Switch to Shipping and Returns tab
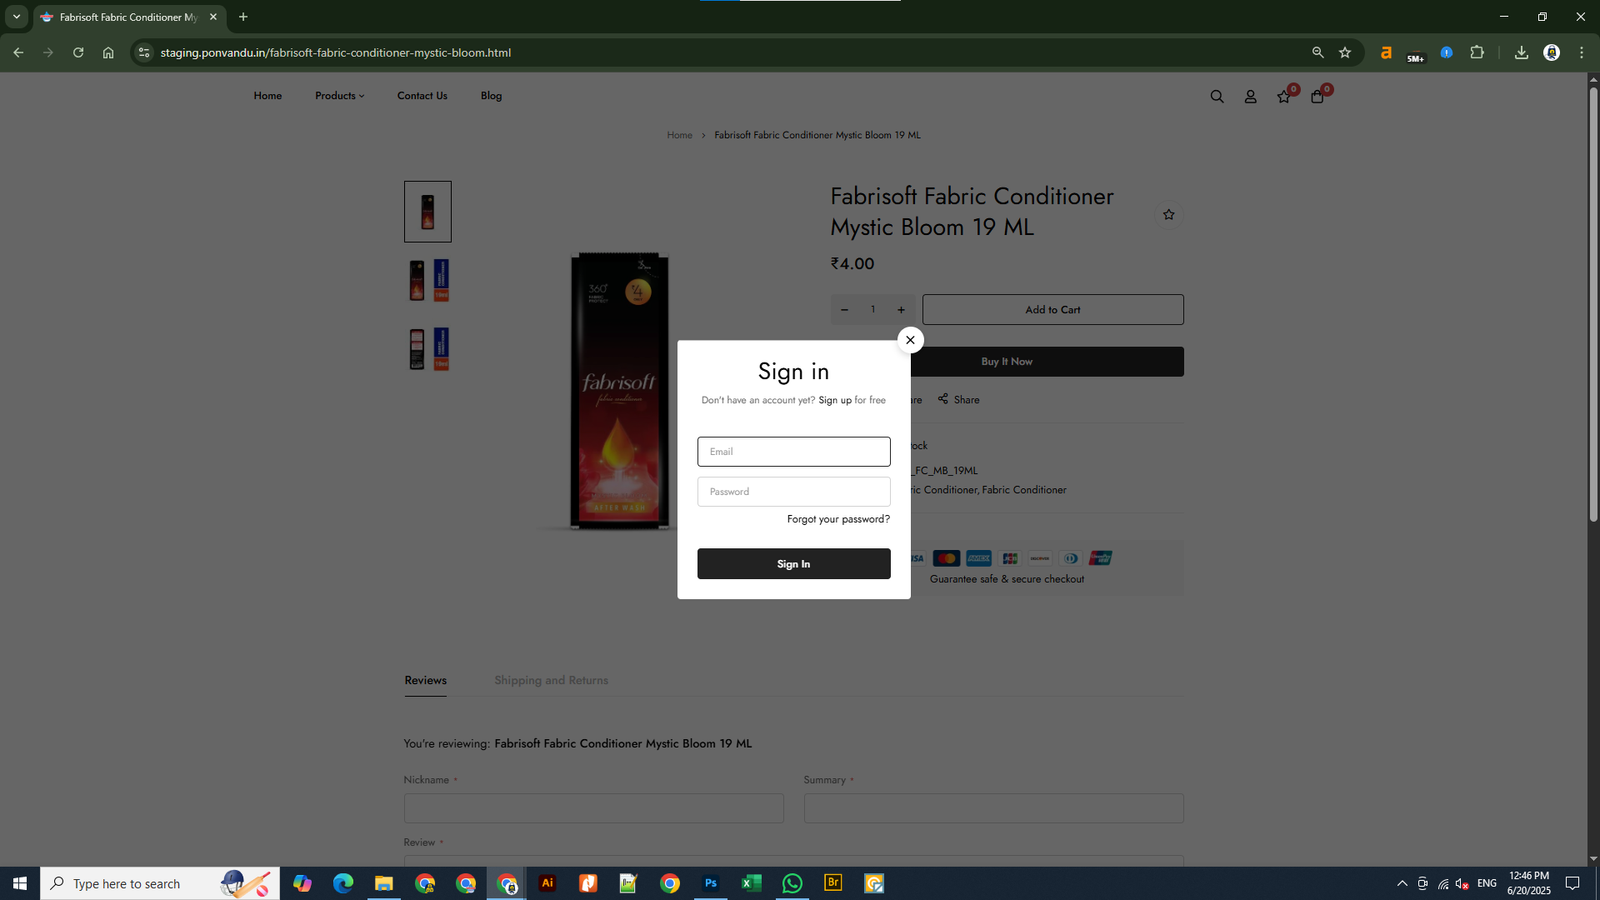This screenshot has width=1600, height=900. (551, 680)
